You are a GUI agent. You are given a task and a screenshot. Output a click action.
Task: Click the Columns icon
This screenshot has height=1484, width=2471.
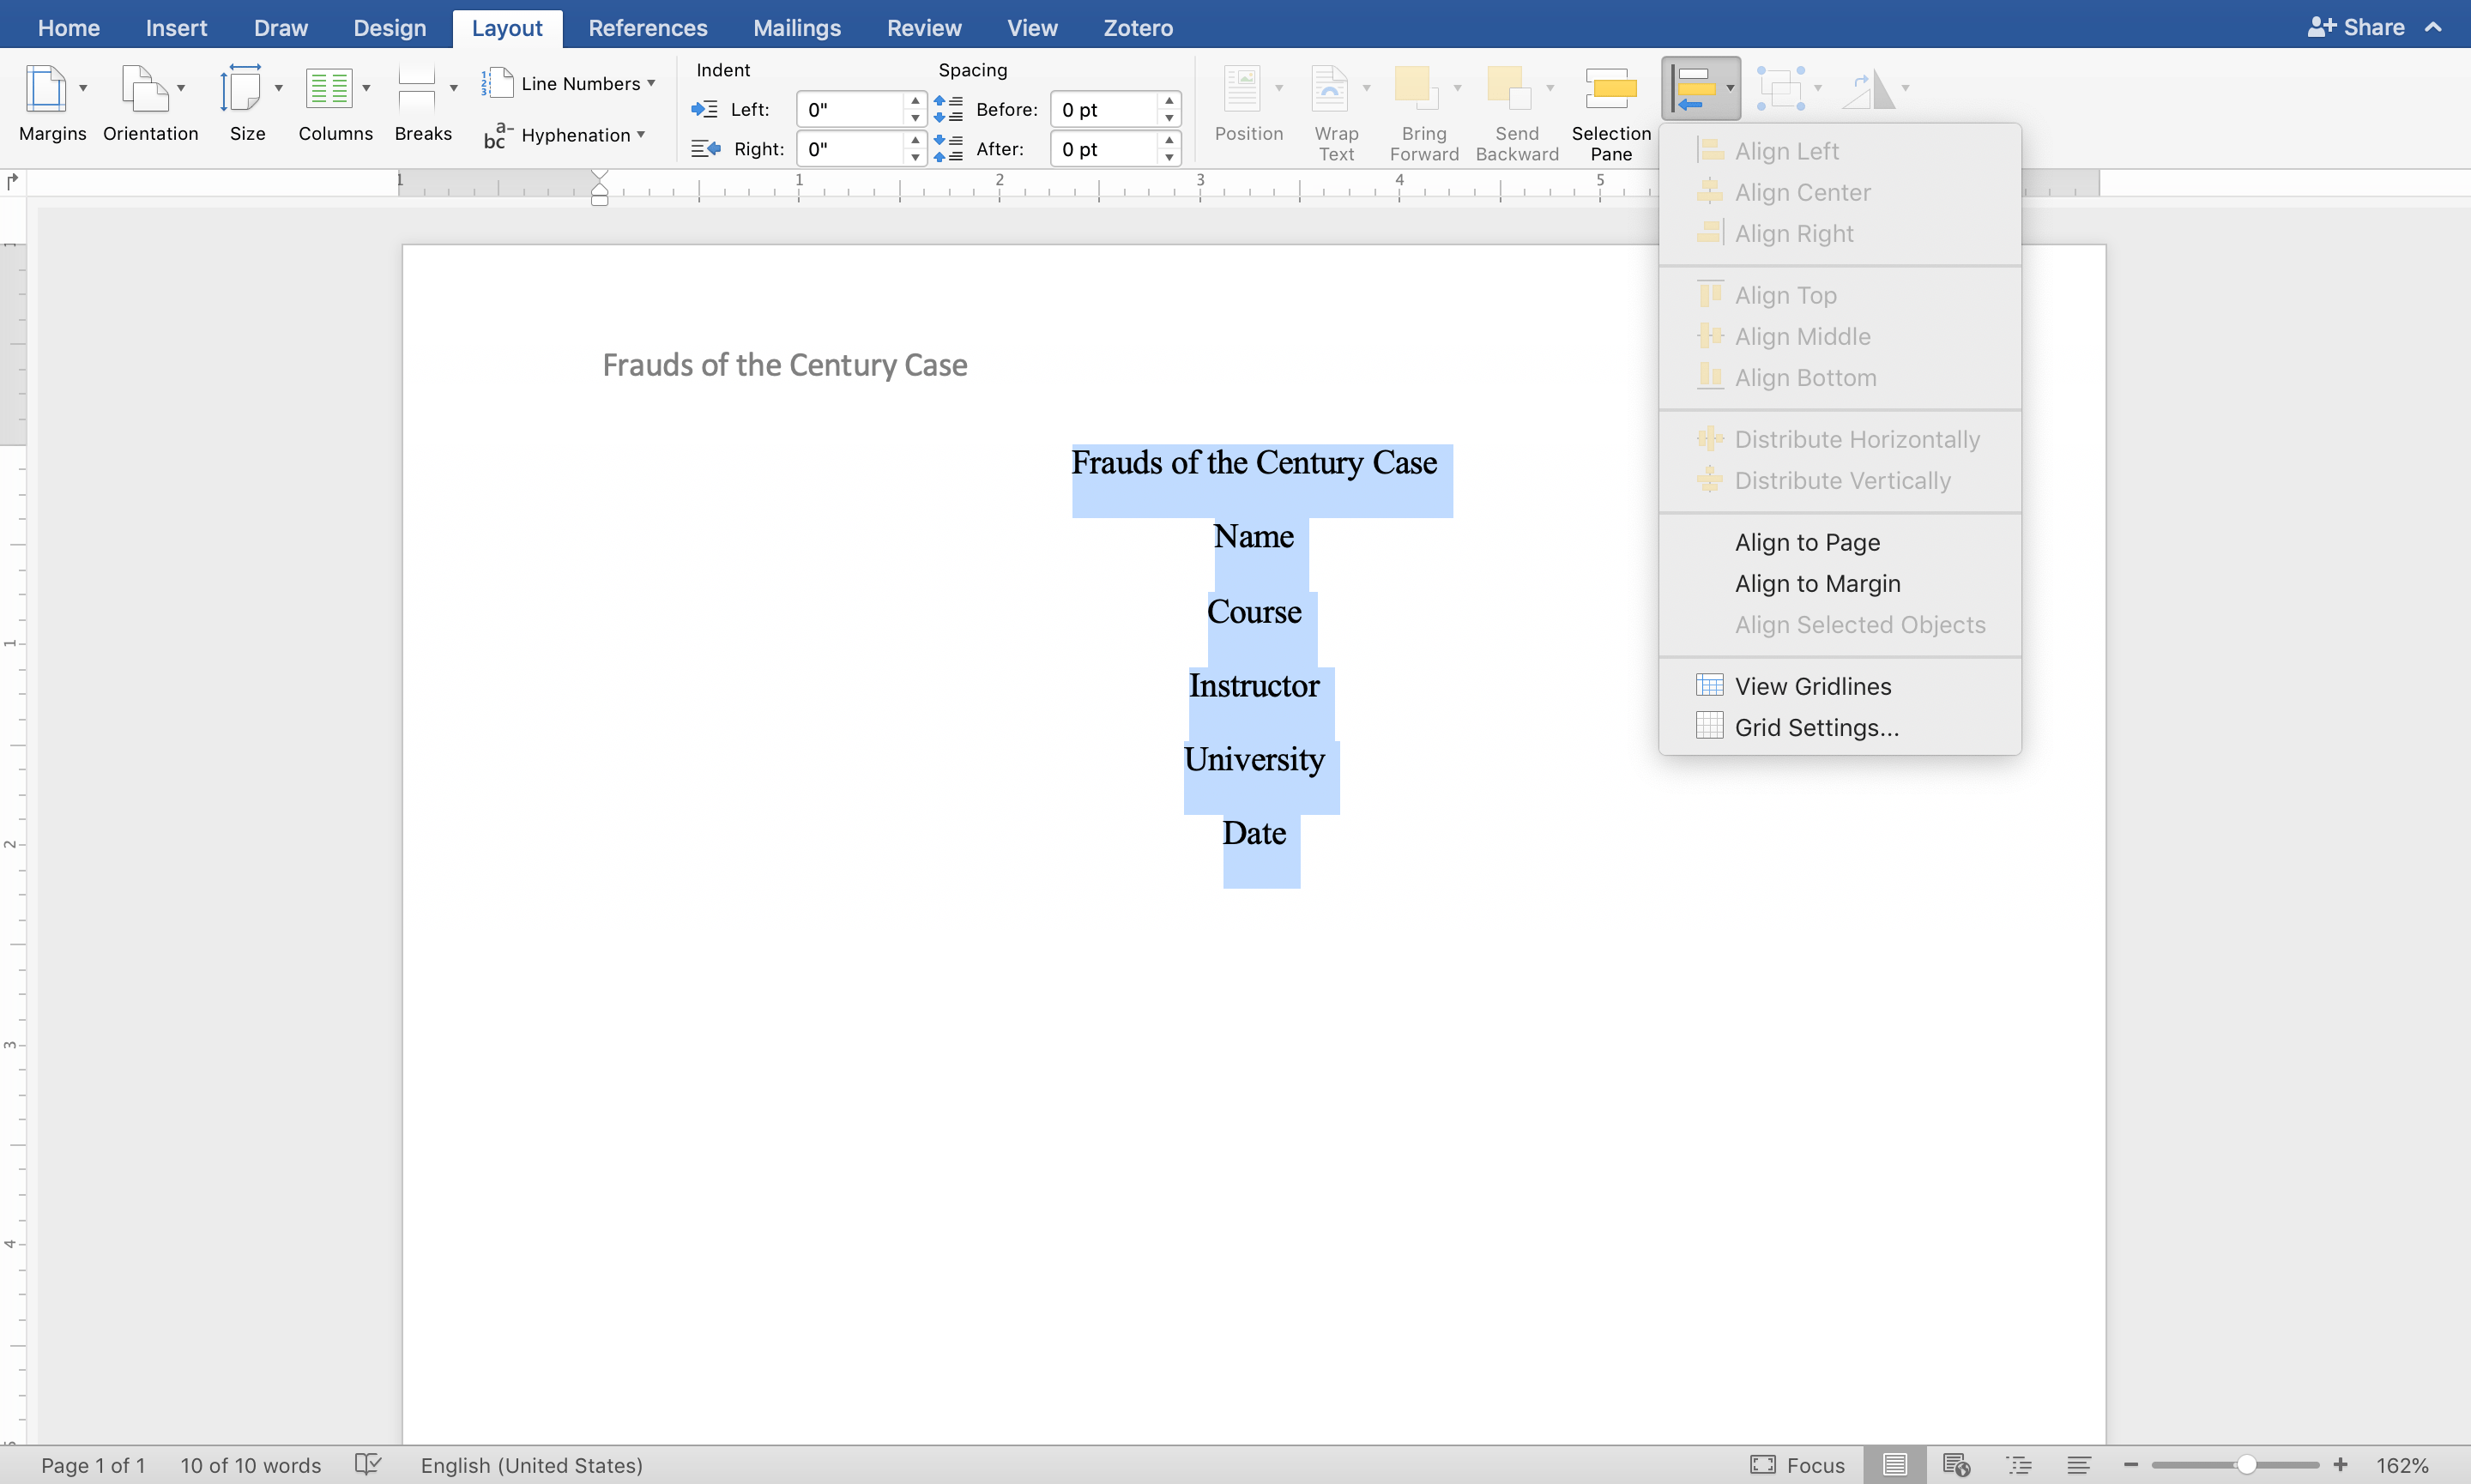(x=328, y=90)
